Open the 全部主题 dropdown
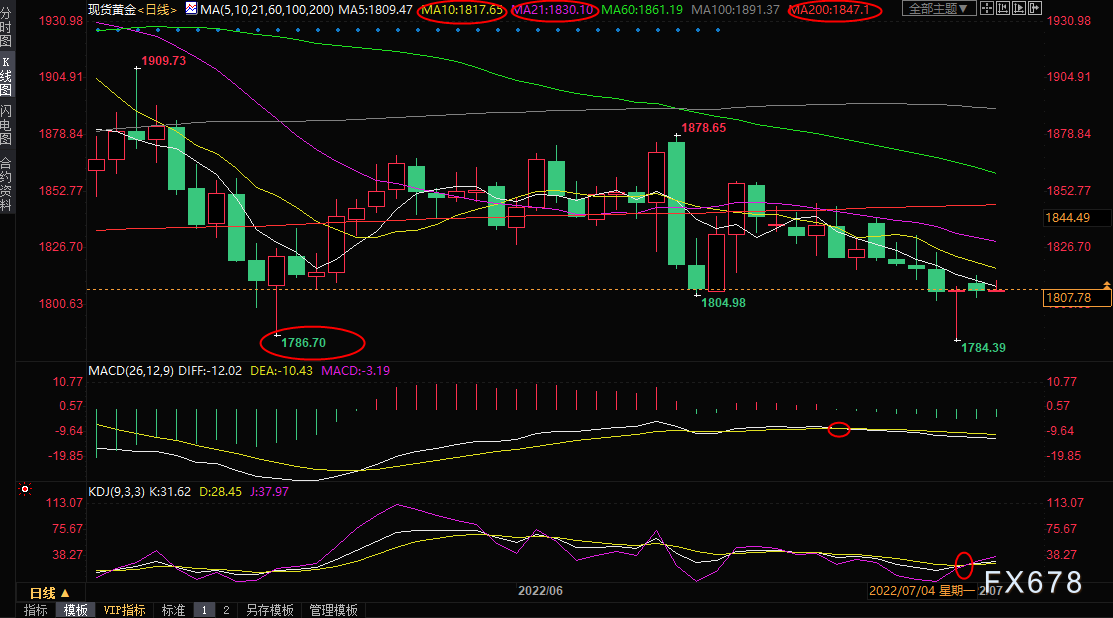The image size is (1113, 618). click(938, 9)
